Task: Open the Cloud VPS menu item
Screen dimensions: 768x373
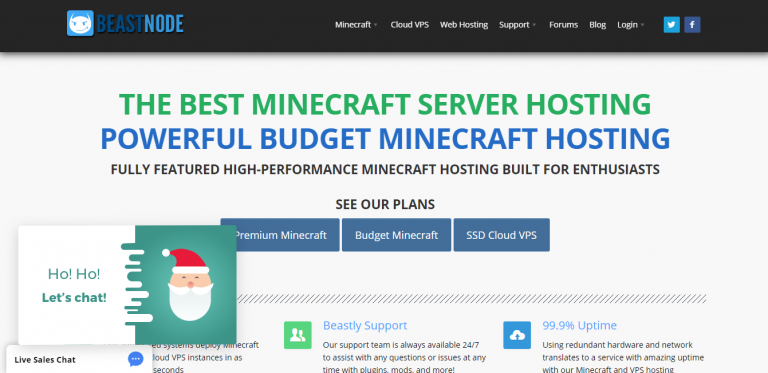Action: [409, 24]
